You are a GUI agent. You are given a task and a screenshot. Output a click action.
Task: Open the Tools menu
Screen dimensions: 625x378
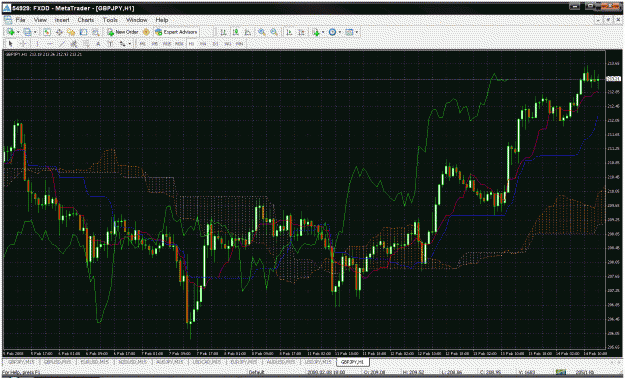(110, 20)
